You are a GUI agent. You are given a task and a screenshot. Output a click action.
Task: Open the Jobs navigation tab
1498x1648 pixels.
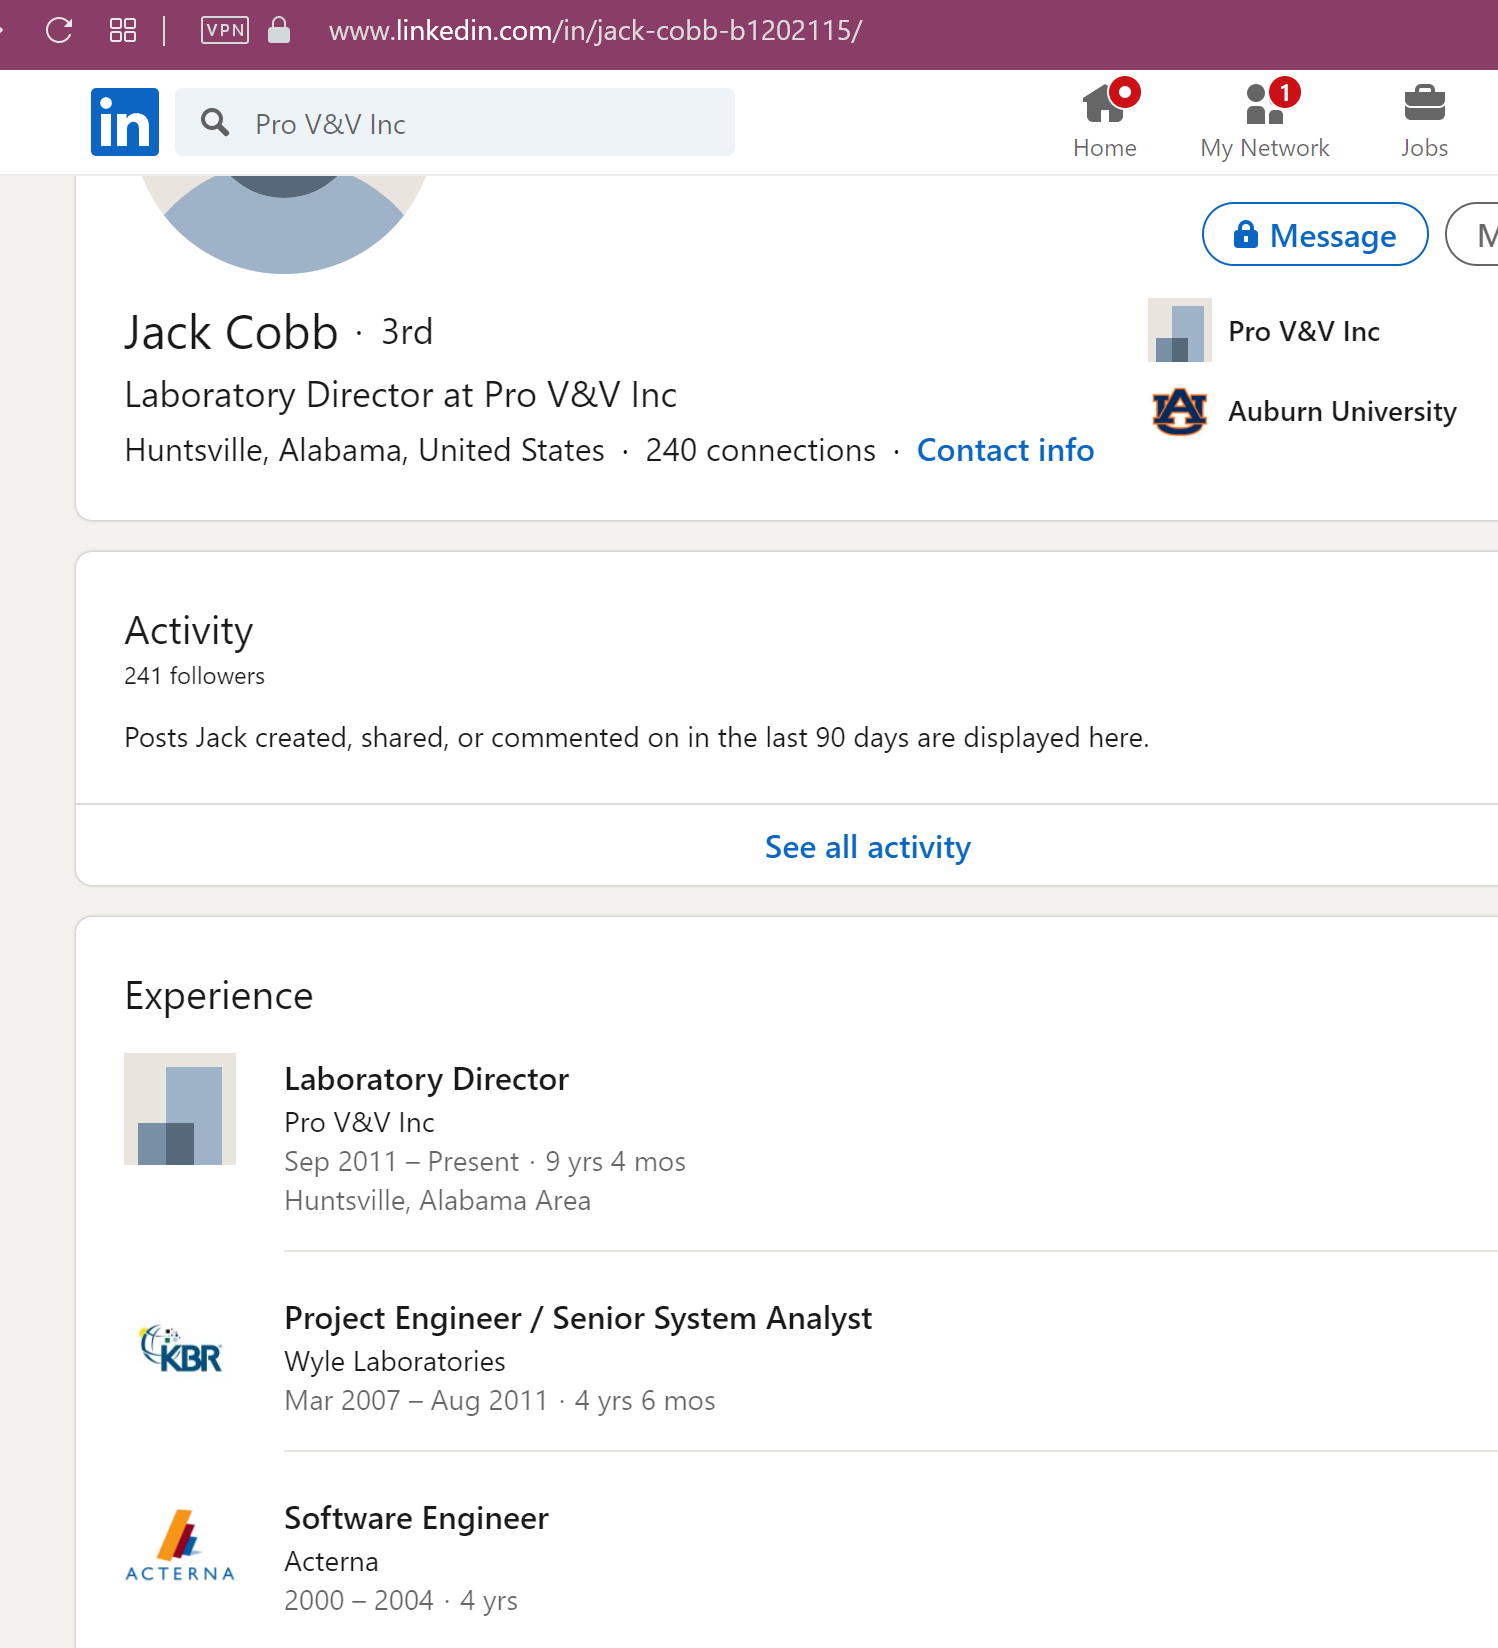pos(1425,121)
